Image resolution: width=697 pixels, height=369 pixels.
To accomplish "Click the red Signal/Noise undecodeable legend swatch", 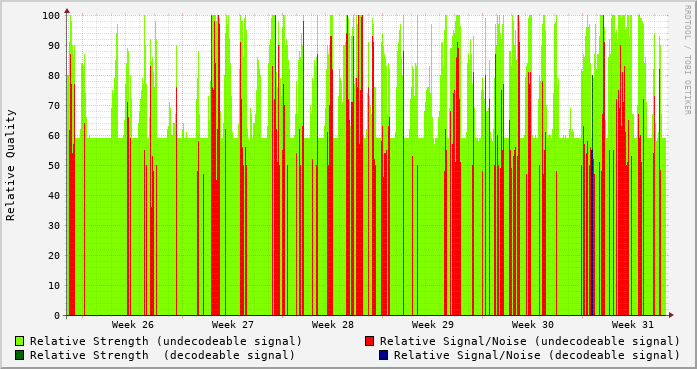I will pyautogui.click(x=369, y=341).
